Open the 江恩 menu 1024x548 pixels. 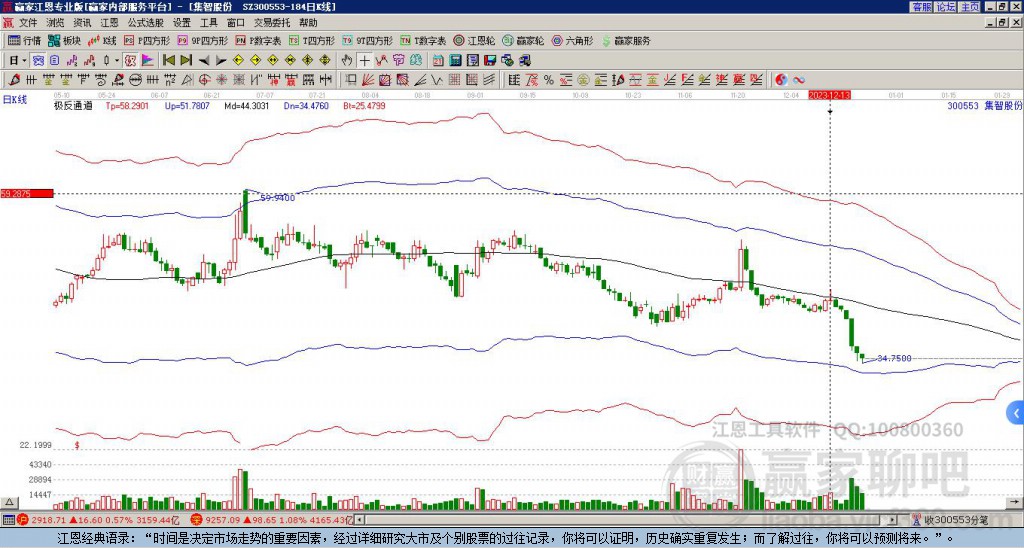click(x=110, y=23)
